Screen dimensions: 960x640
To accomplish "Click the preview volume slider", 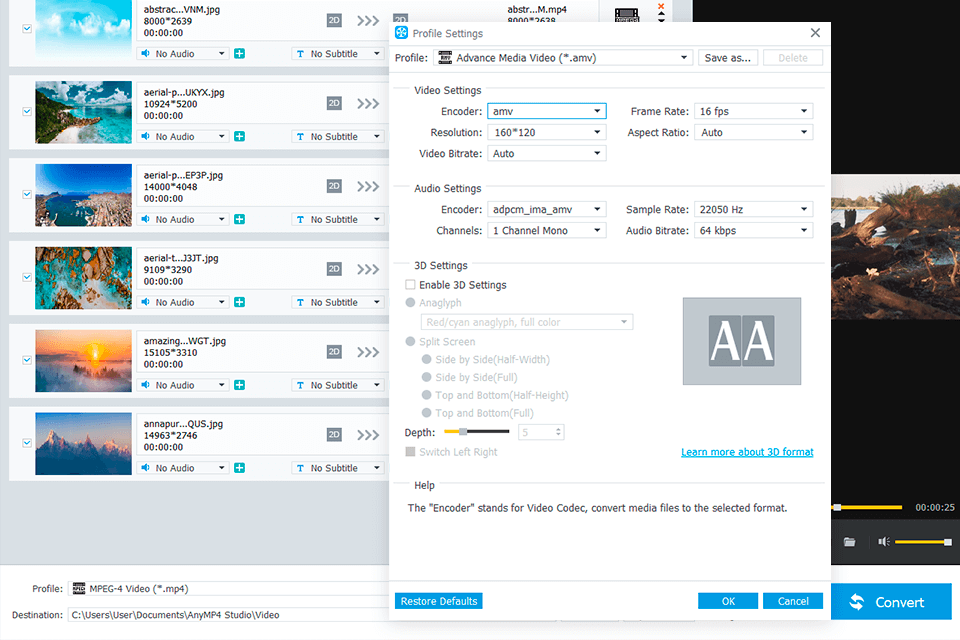I will [922, 542].
